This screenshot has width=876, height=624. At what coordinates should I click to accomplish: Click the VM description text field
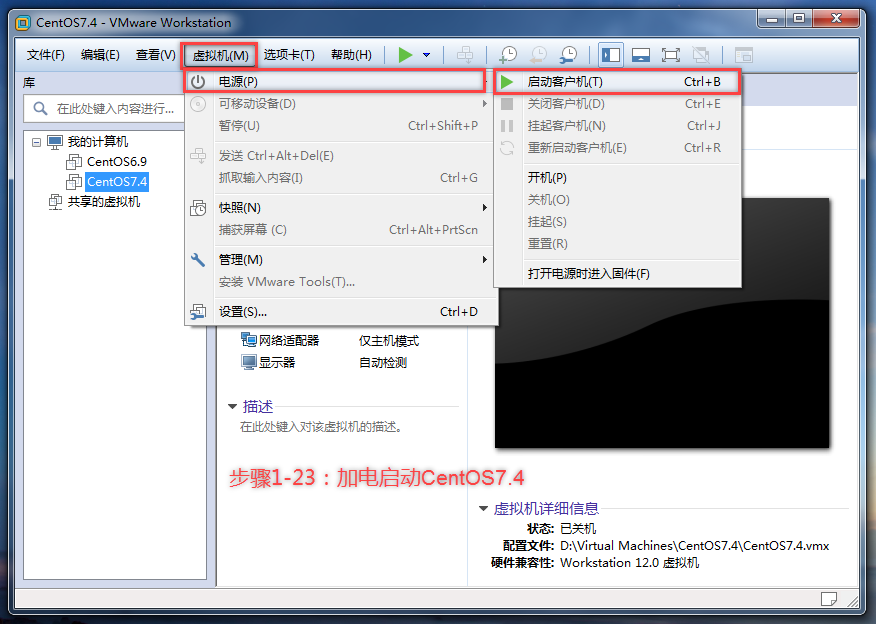(x=321, y=427)
